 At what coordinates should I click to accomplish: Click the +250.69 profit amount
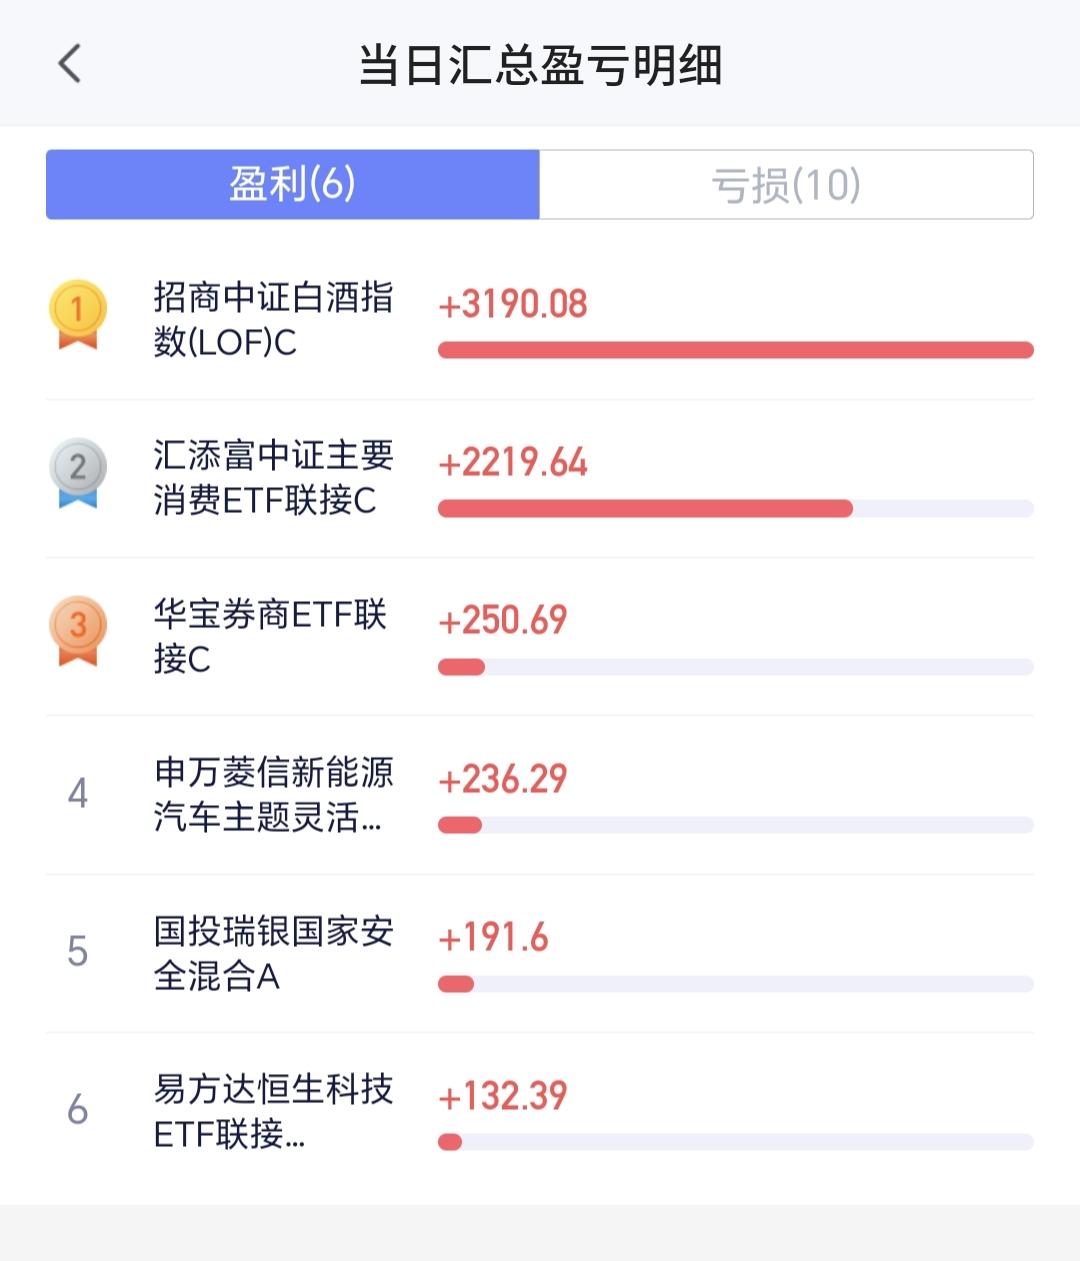point(503,620)
